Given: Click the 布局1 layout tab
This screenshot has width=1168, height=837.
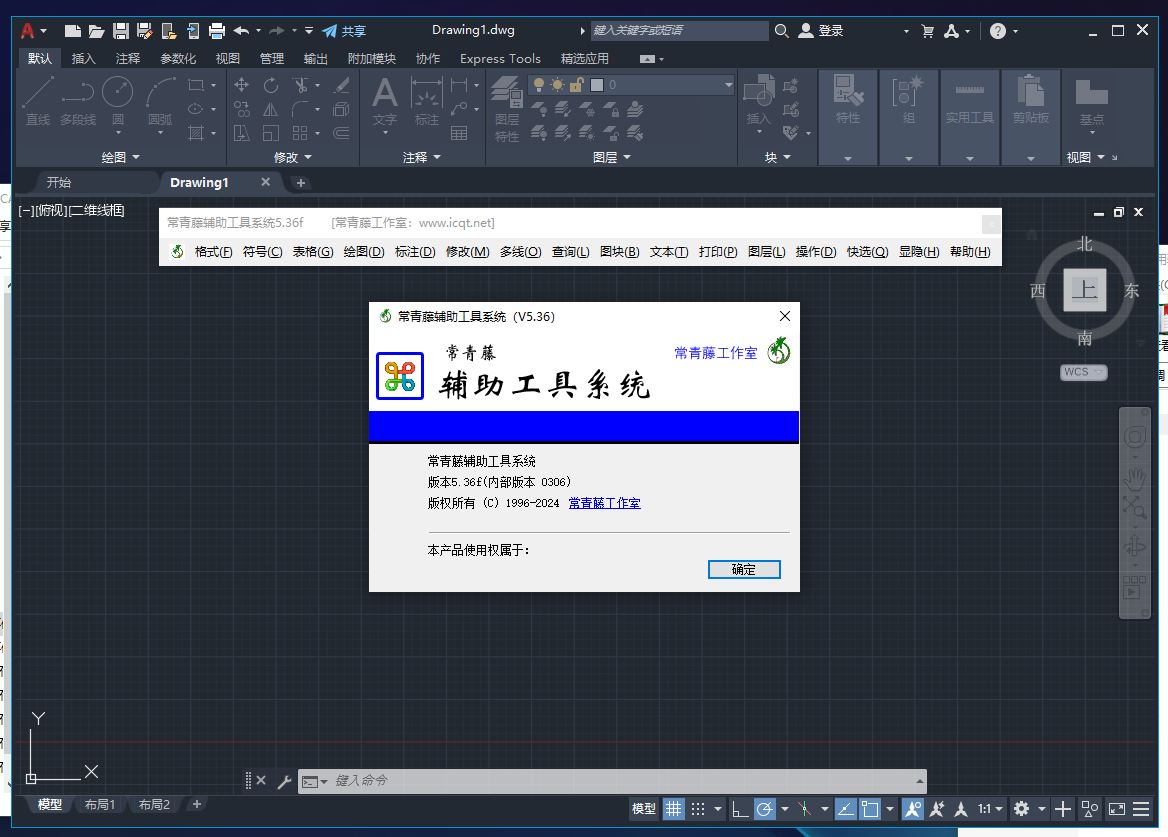Looking at the screenshot, I should (102, 804).
